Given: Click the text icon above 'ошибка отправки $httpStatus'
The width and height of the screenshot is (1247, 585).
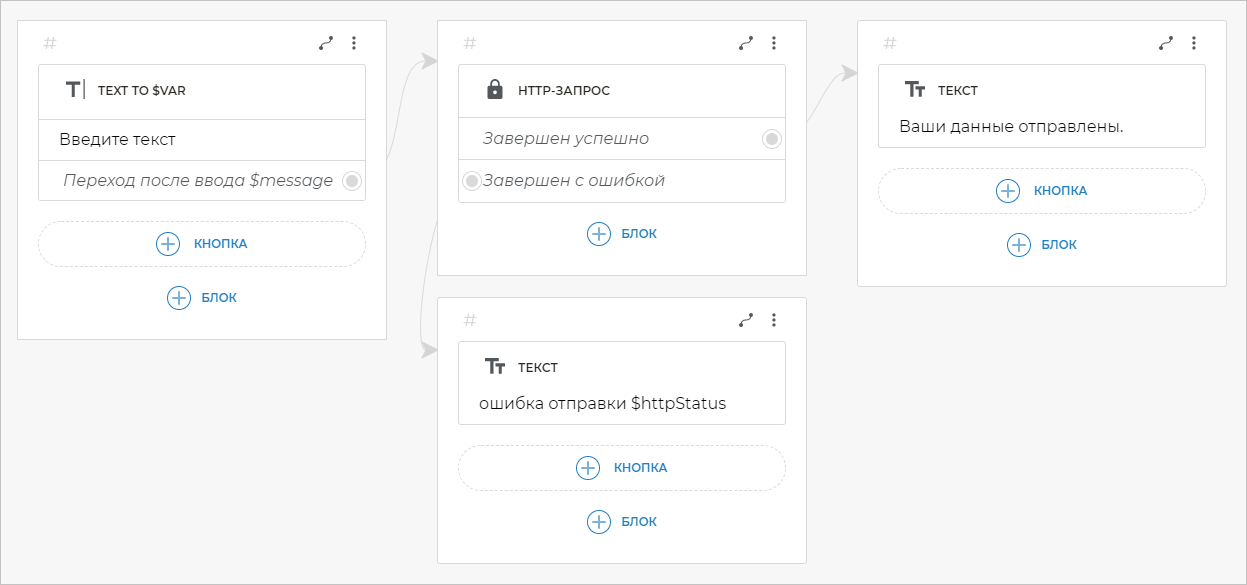Looking at the screenshot, I should (494, 367).
